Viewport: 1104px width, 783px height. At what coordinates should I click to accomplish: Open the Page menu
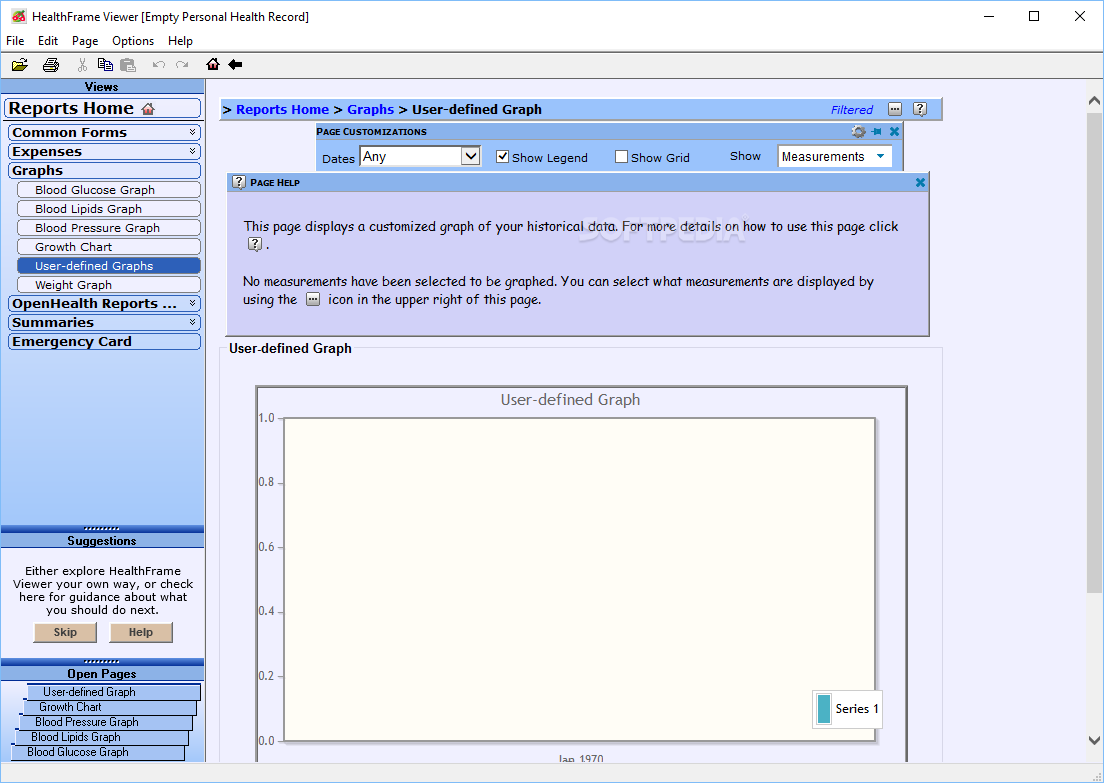[85, 41]
